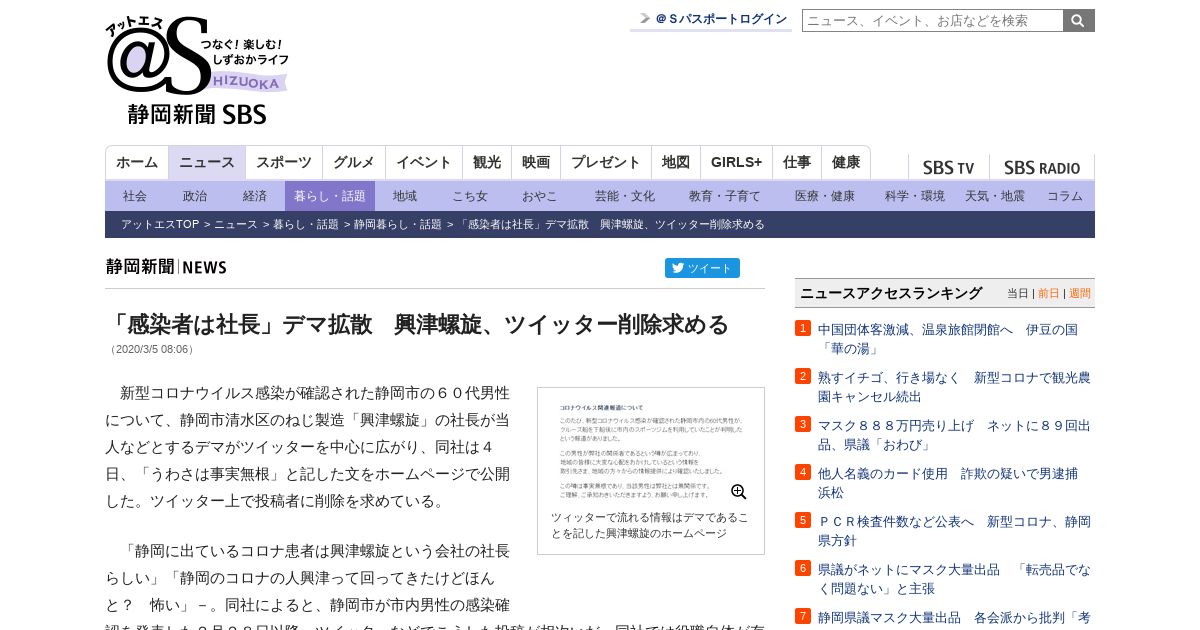The width and height of the screenshot is (1200, 630).
Task: Open the GIRLS+ tab
Action: click(x=737, y=163)
